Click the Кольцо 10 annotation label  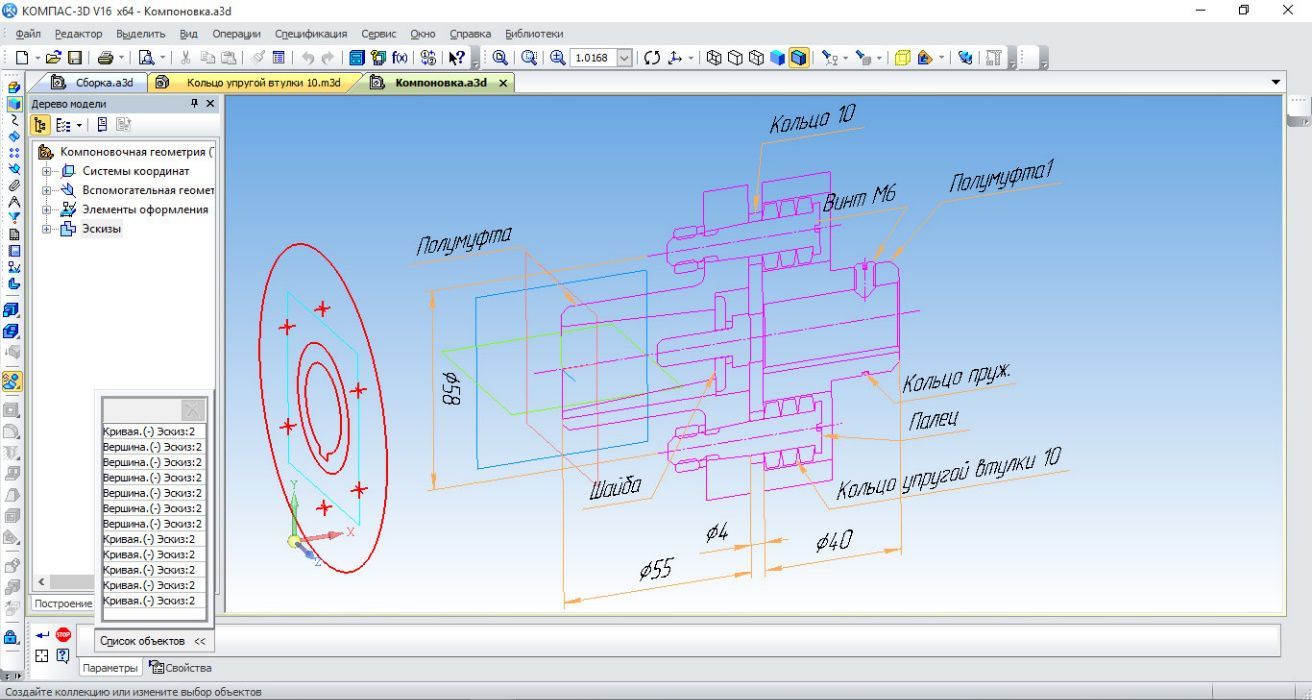(811, 121)
